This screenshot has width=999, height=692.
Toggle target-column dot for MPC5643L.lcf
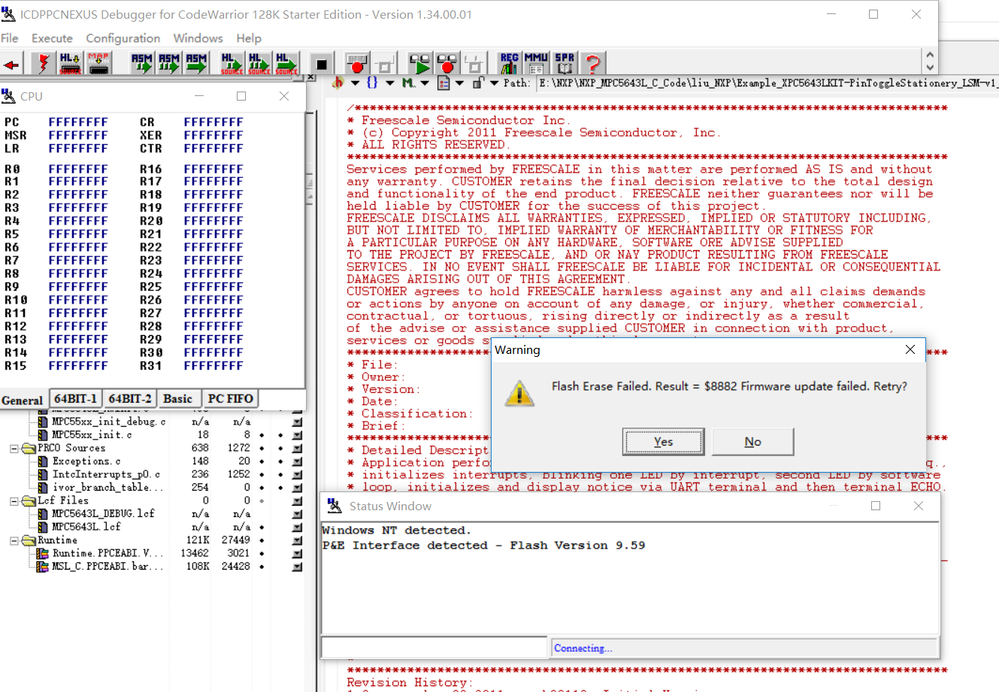262,527
